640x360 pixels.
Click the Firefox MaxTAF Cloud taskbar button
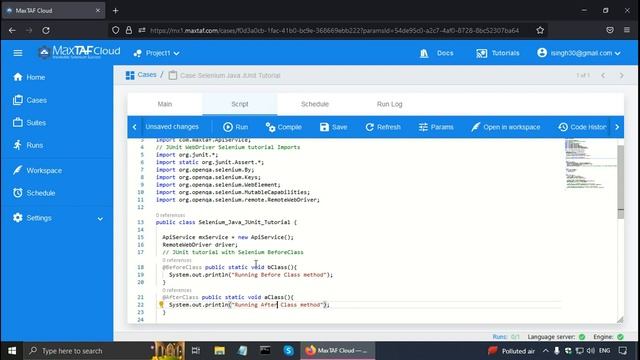coord(337,351)
